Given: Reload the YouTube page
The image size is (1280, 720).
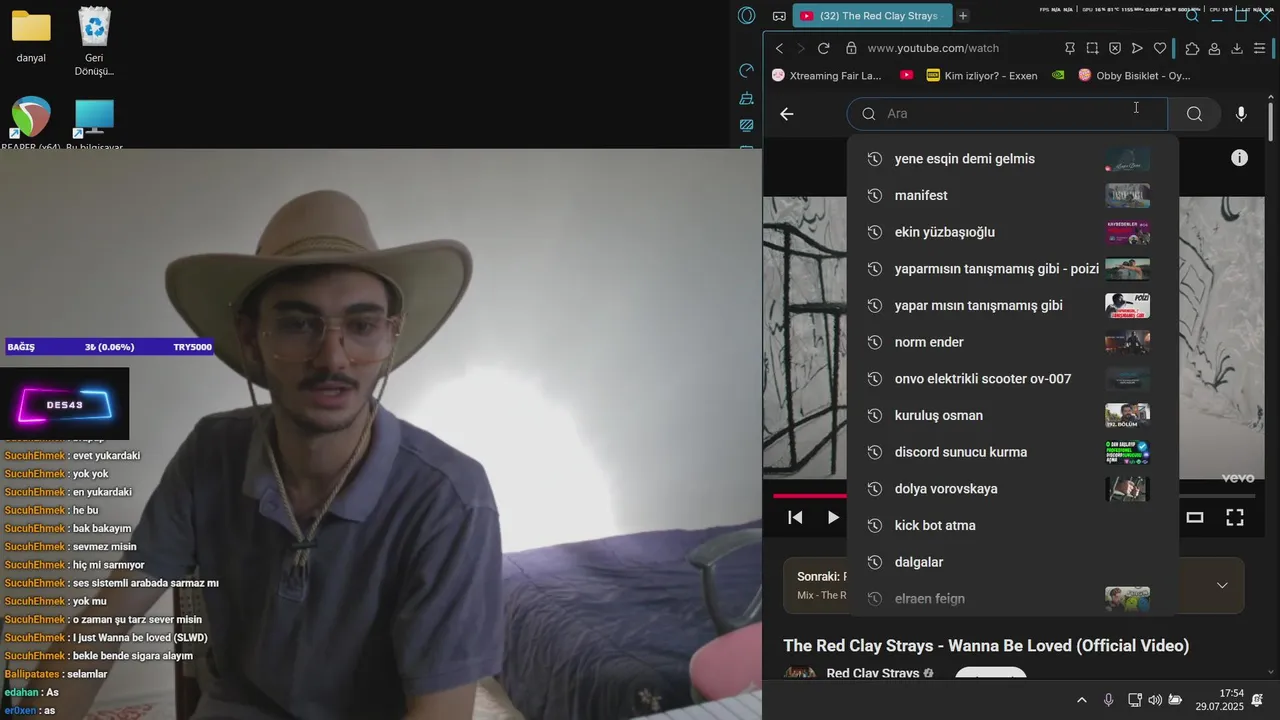Looking at the screenshot, I should pyautogui.click(x=823, y=48).
